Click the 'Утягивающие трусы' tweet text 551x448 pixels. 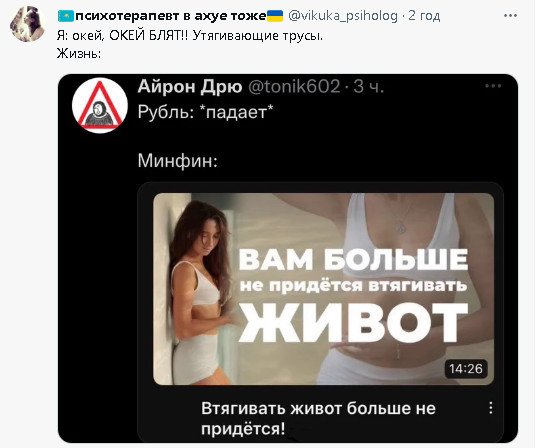(257, 35)
